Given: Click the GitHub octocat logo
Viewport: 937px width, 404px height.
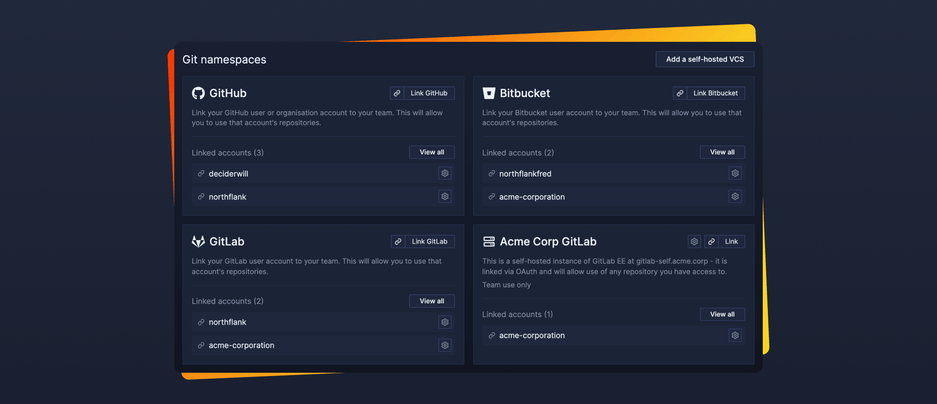Looking at the screenshot, I should 198,93.
